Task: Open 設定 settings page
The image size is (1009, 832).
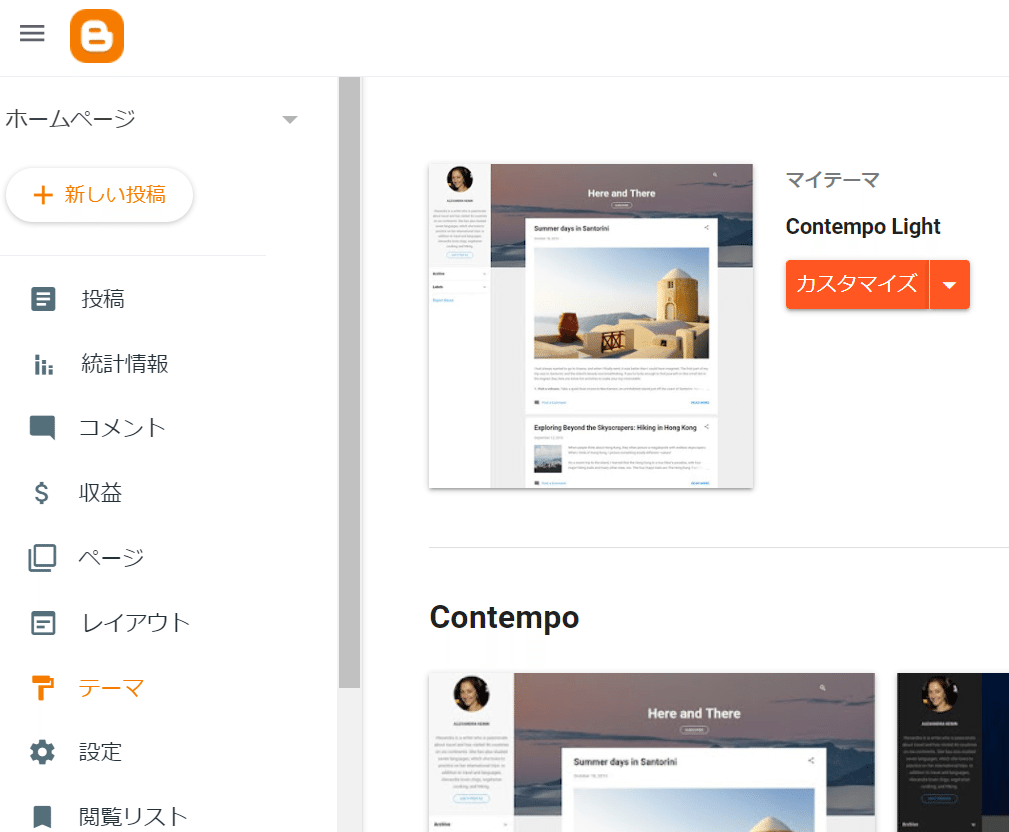Action: point(100,752)
